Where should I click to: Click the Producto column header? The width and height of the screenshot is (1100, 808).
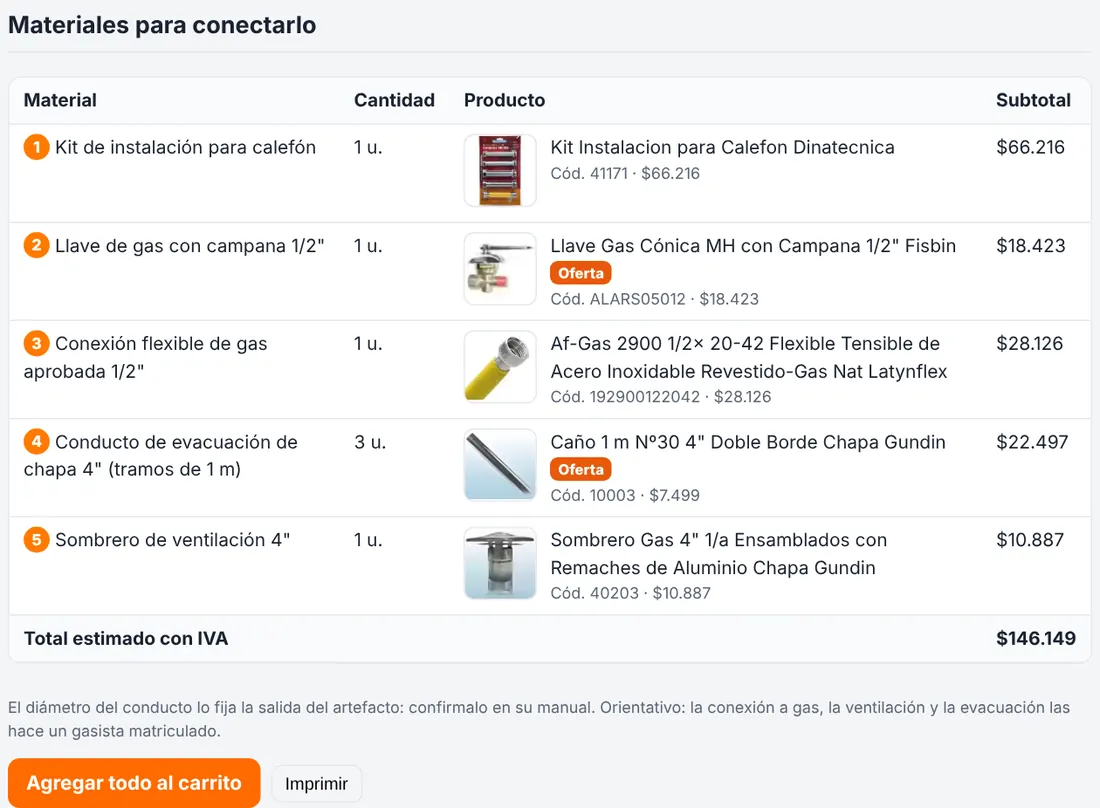(x=504, y=100)
